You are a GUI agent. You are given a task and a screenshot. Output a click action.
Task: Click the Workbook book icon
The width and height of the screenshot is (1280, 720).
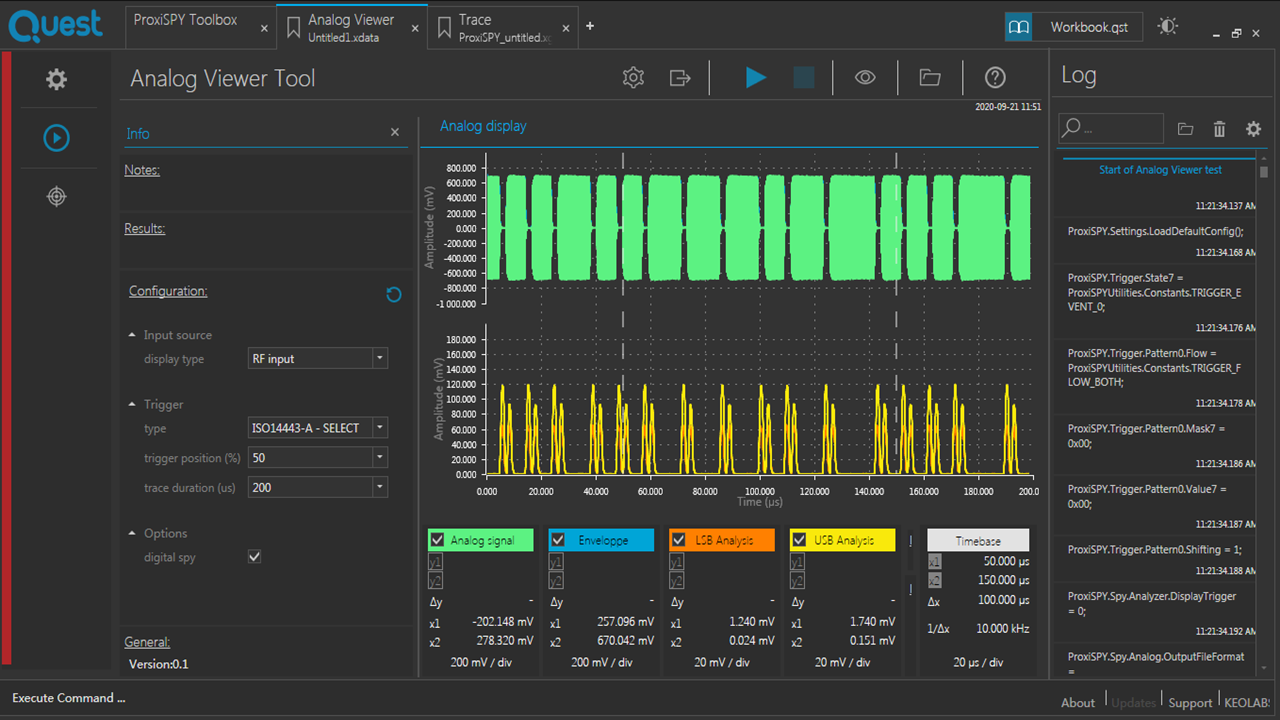[1019, 27]
